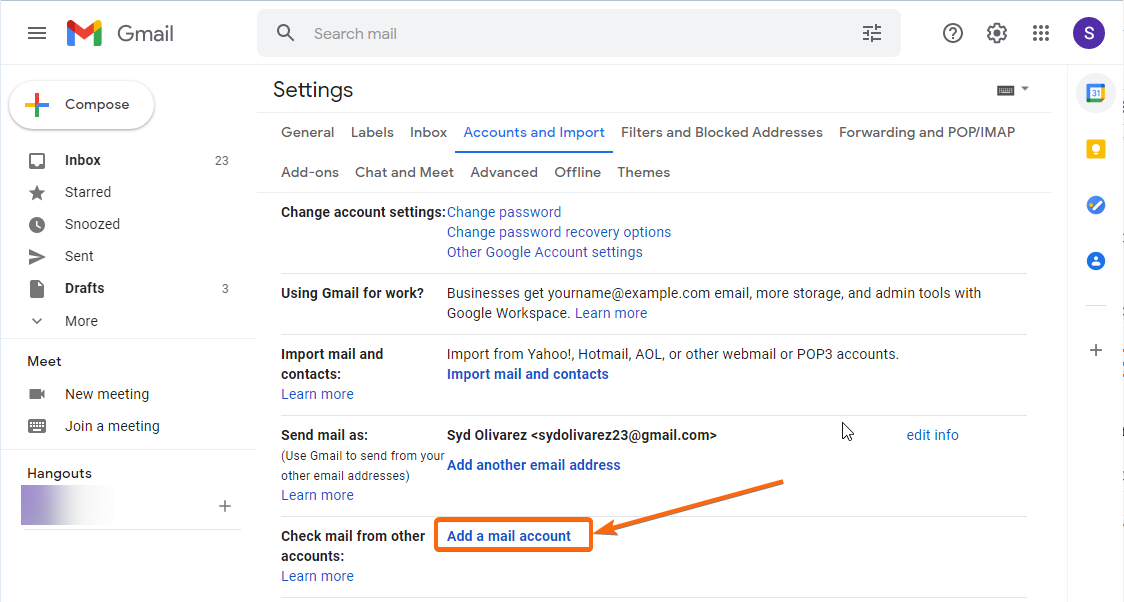Switch to Forwarding and POP/IMAP tab

927,133
